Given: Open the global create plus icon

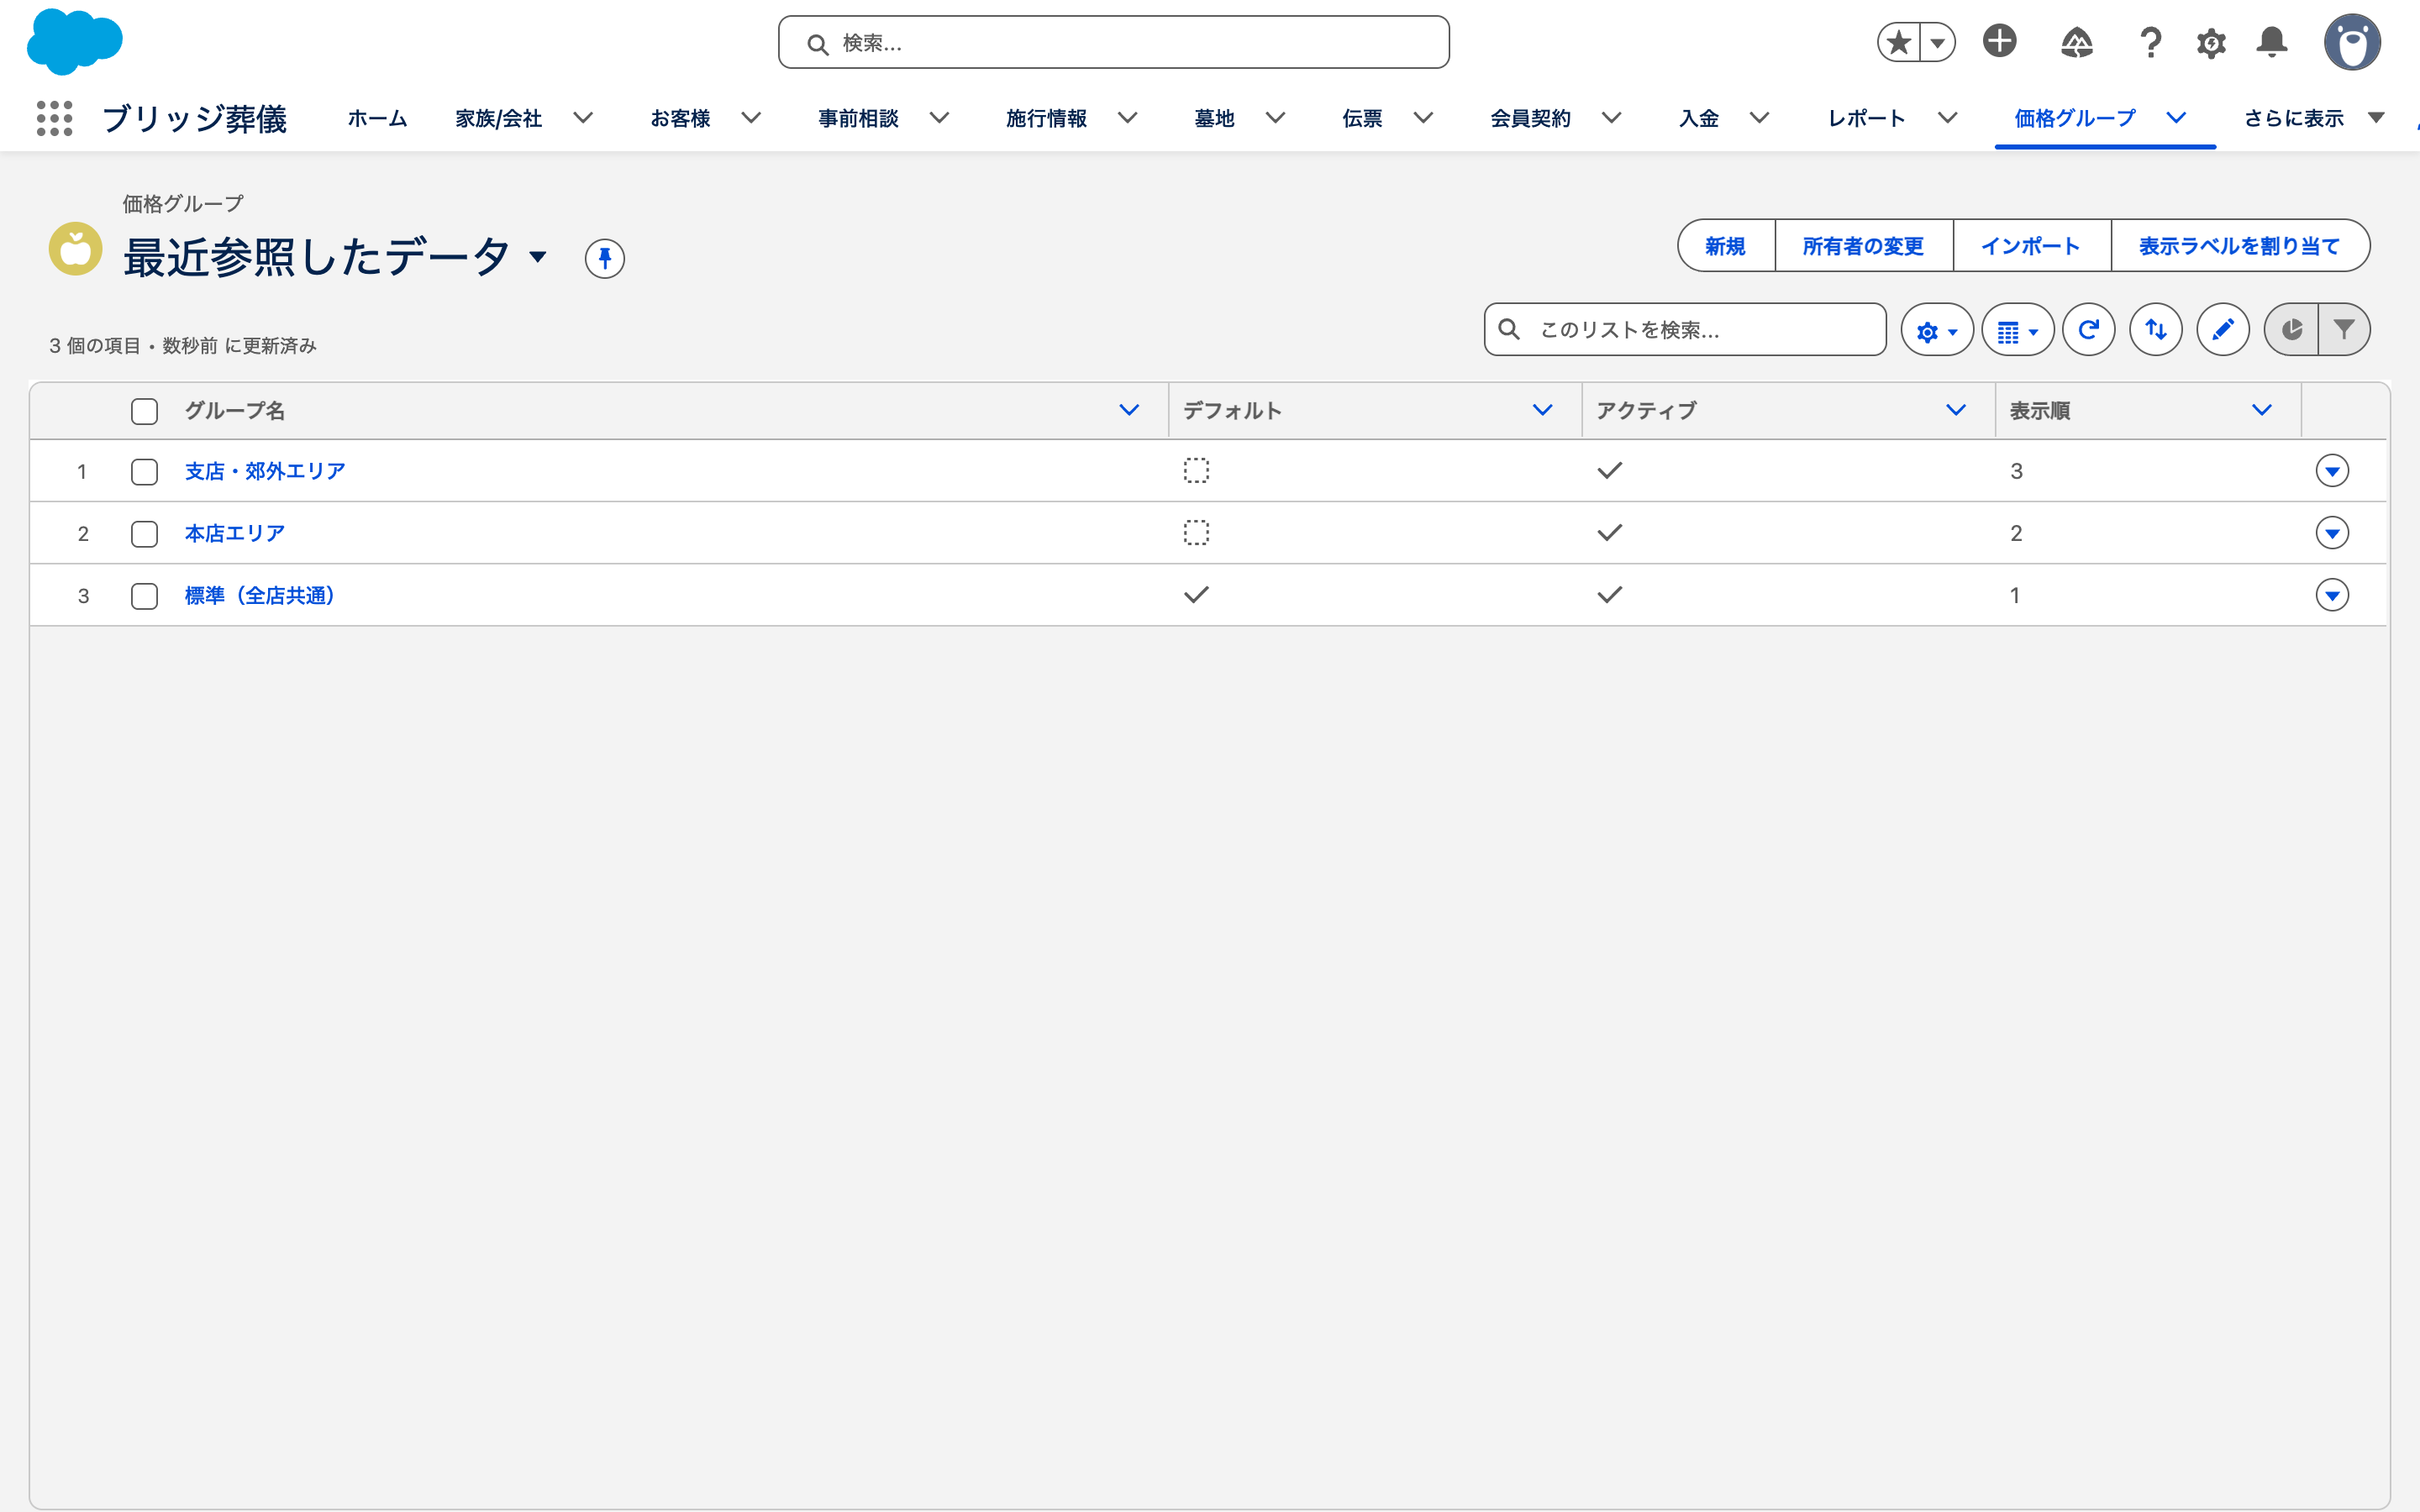Looking at the screenshot, I should (2000, 42).
